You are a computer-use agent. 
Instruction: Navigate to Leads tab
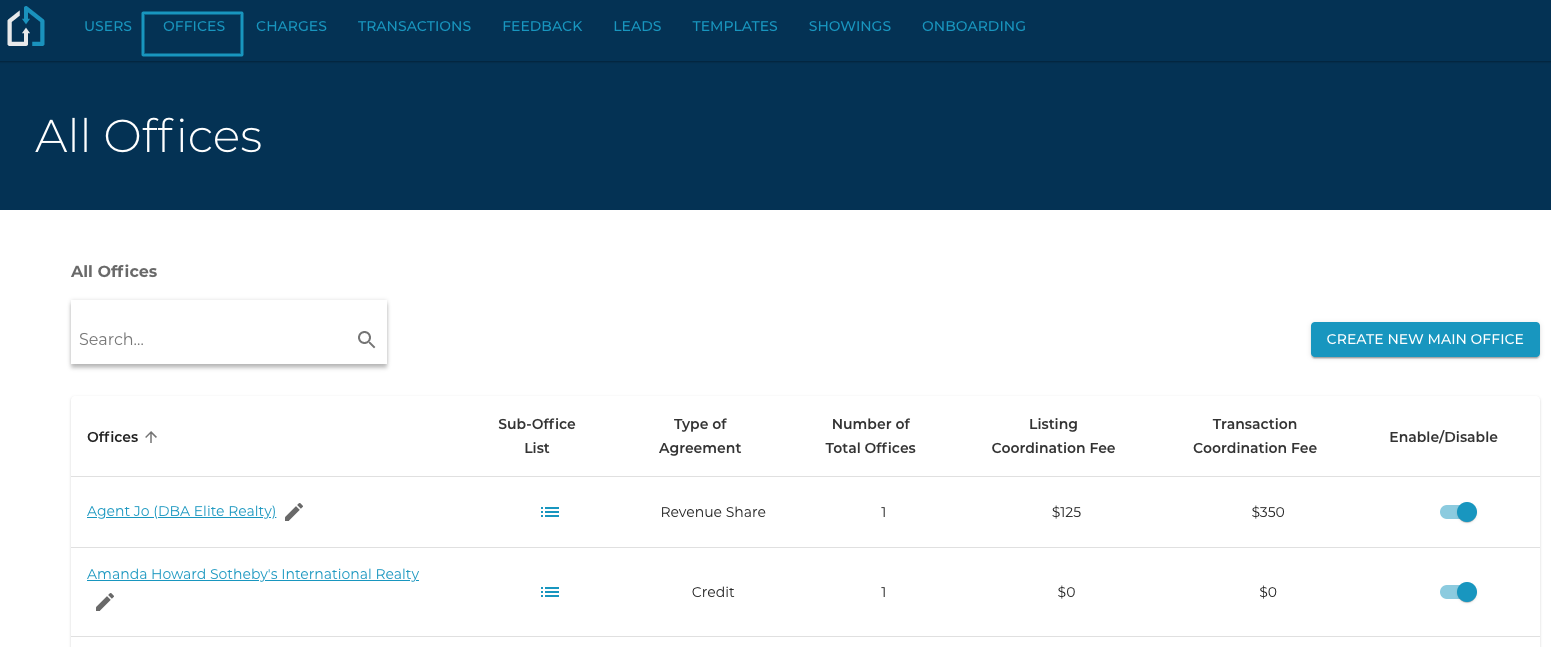coord(637,26)
